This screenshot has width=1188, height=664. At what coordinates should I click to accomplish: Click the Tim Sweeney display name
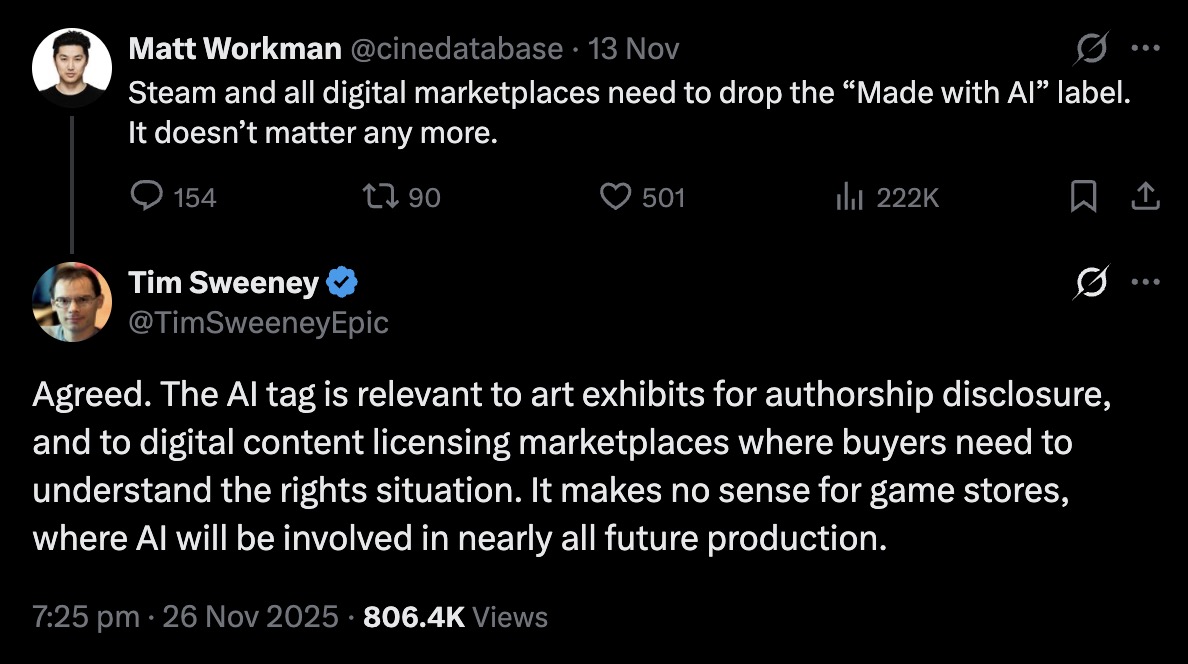coord(223,284)
